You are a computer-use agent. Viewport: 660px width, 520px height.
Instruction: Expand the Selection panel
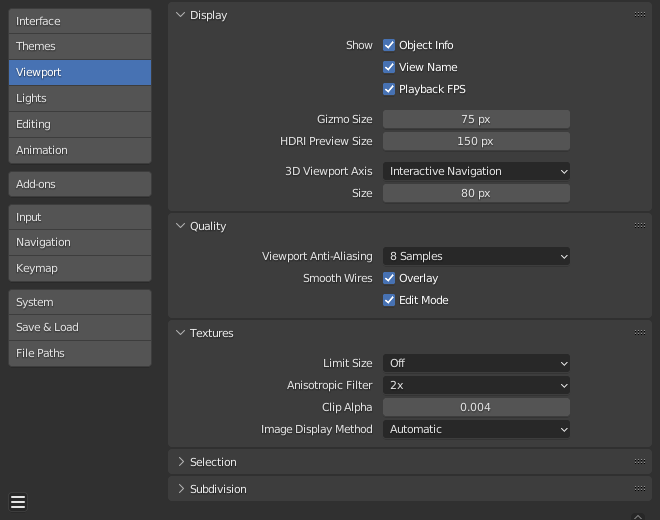click(x=213, y=462)
